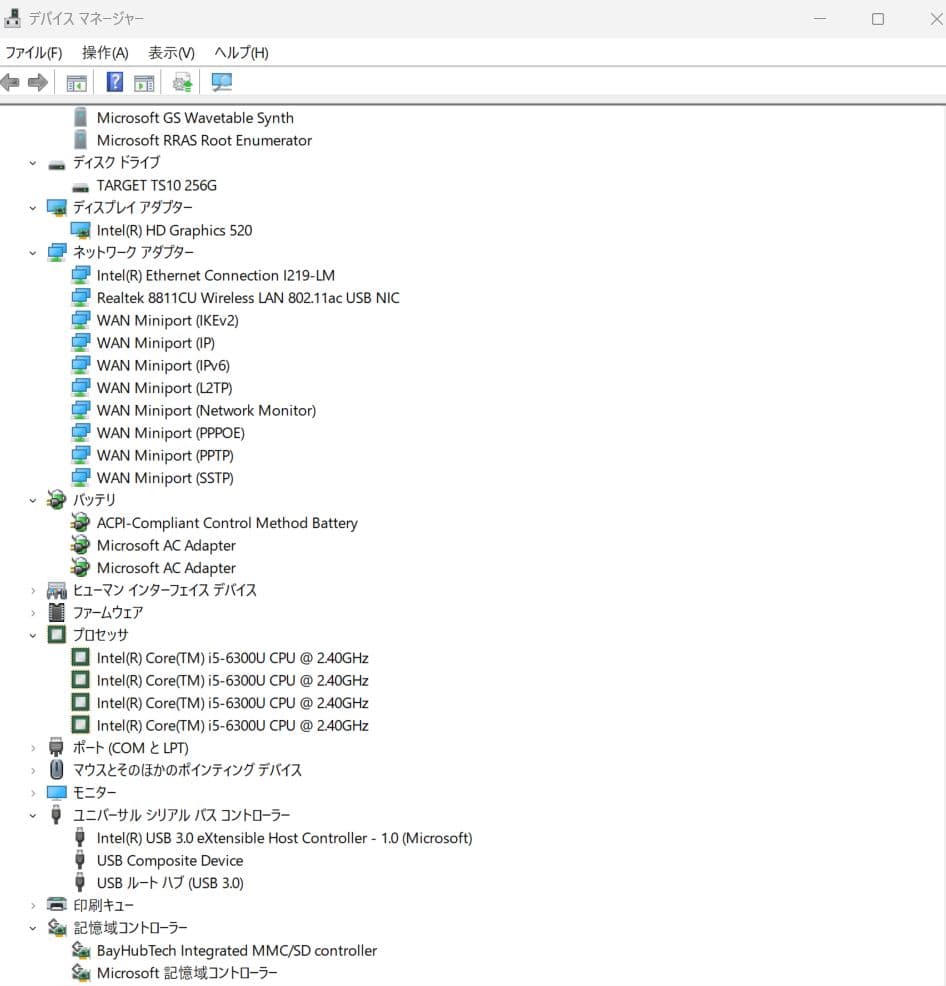
Task: Click the Properties toolbar icon
Action: tap(144, 81)
